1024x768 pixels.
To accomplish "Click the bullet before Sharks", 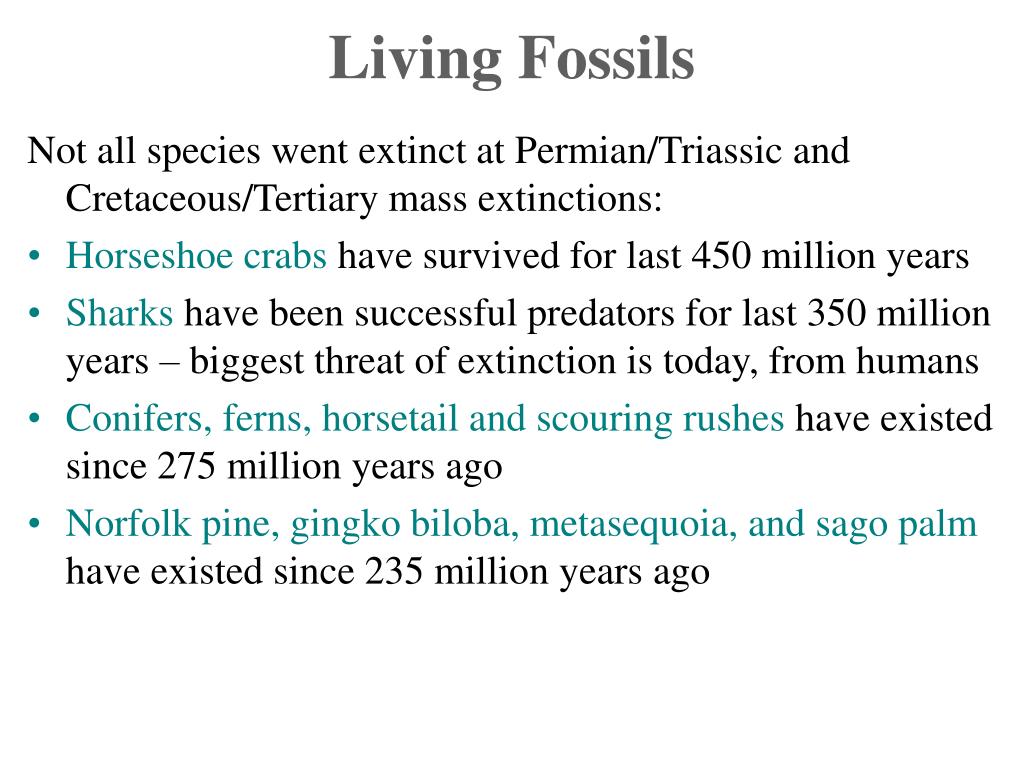I will tap(34, 314).
